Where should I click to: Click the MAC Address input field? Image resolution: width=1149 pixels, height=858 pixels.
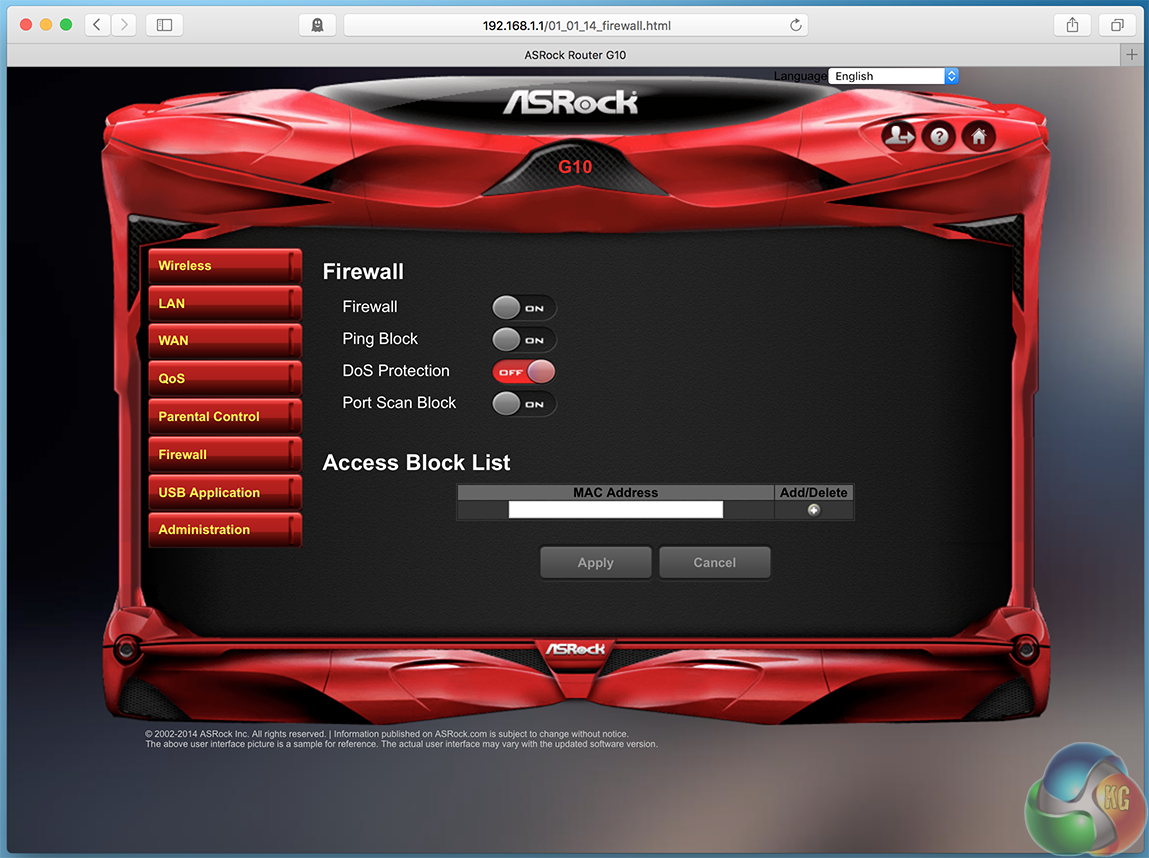click(616, 510)
